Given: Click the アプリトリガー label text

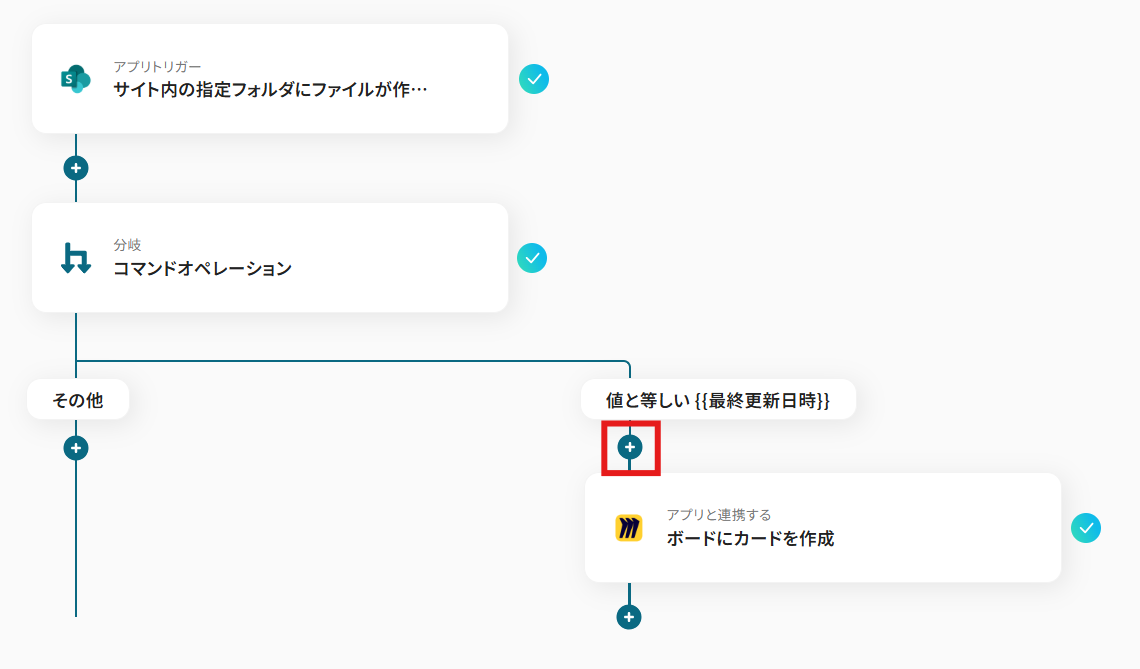Looking at the screenshot, I should (x=157, y=67).
